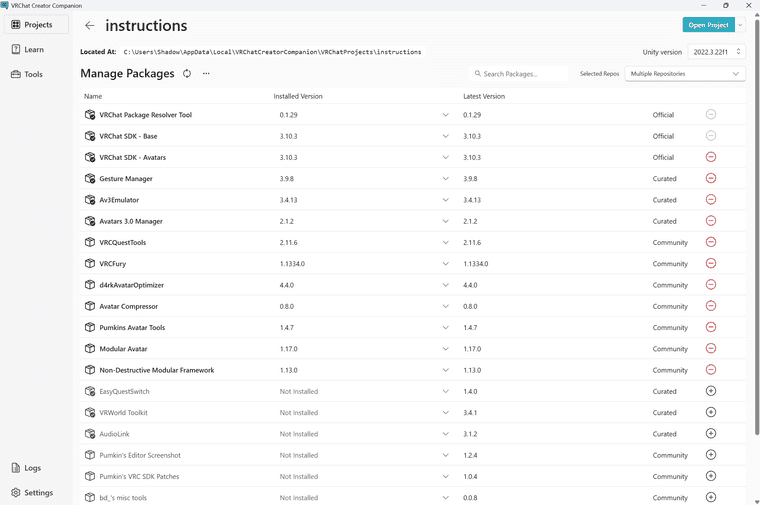760x505 pixels.
Task: Open version dropdown for AudioLink
Action: (x=445, y=434)
